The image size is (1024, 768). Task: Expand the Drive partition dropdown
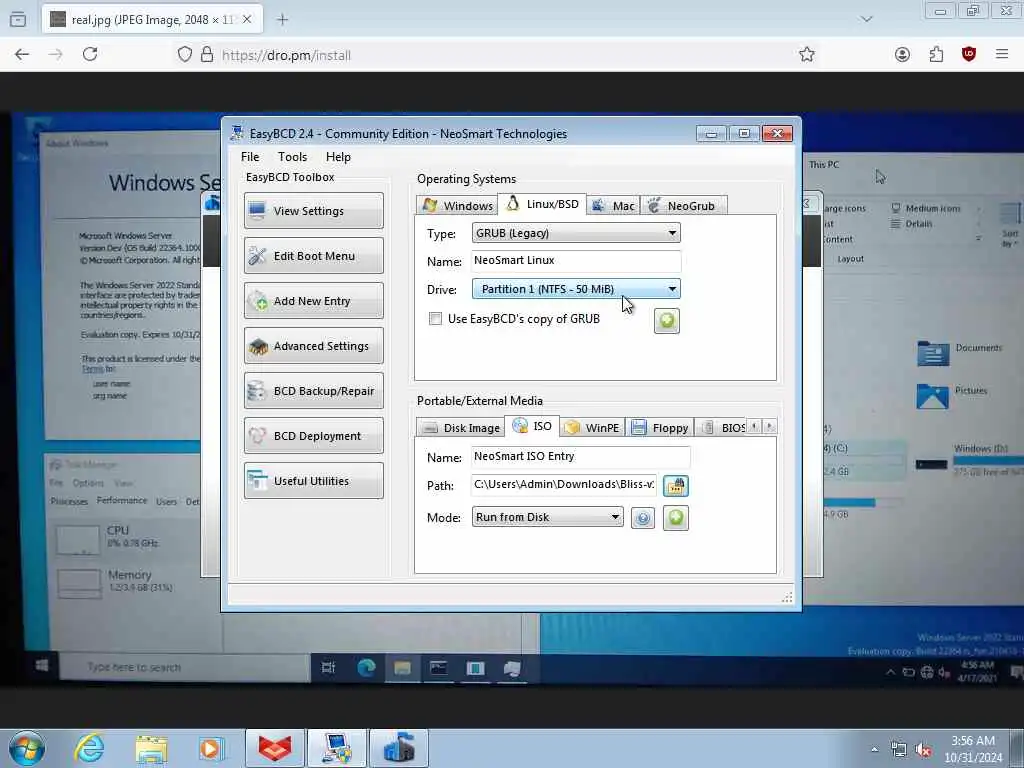pyautogui.click(x=576, y=289)
